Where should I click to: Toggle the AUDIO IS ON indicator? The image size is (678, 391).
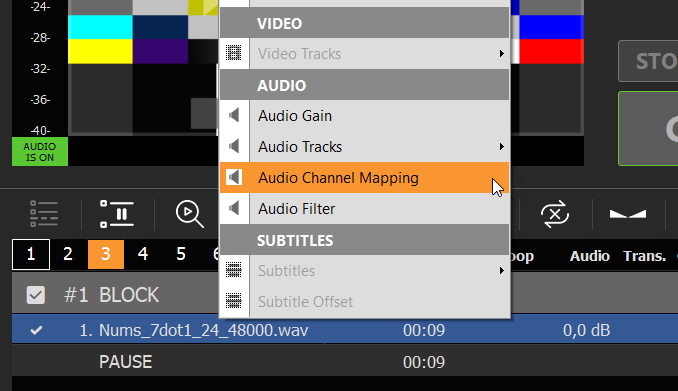pyautogui.click(x=40, y=151)
